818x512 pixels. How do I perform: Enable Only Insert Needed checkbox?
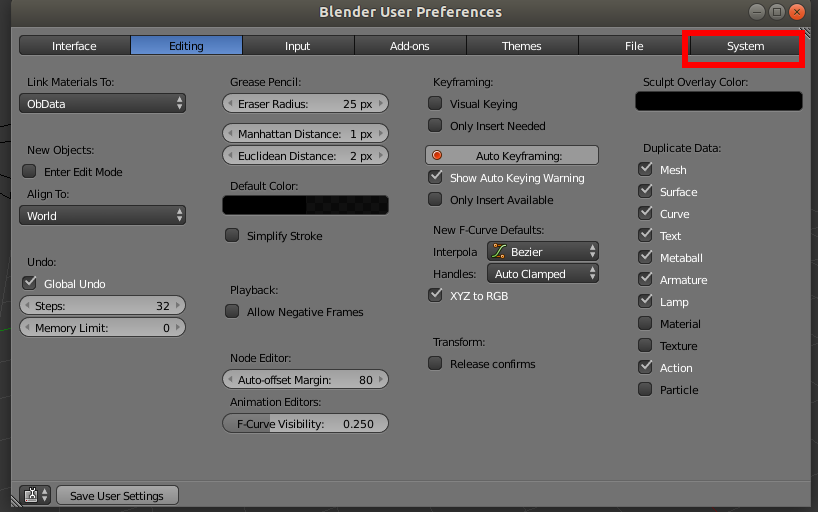pyautogui.click(x=435, y=125)
